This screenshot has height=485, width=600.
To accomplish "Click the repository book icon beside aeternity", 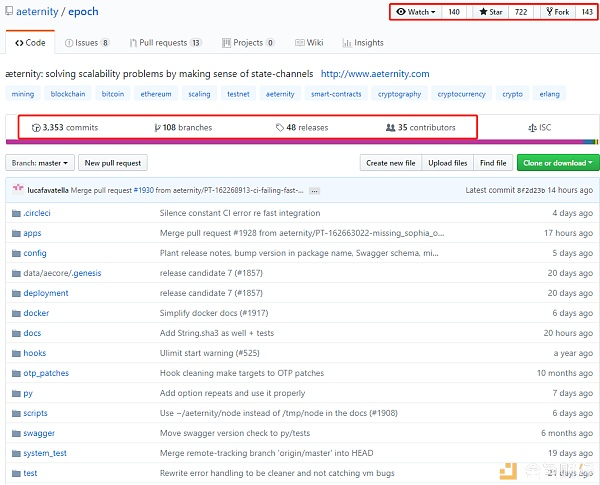I will [x=9, y=11].
